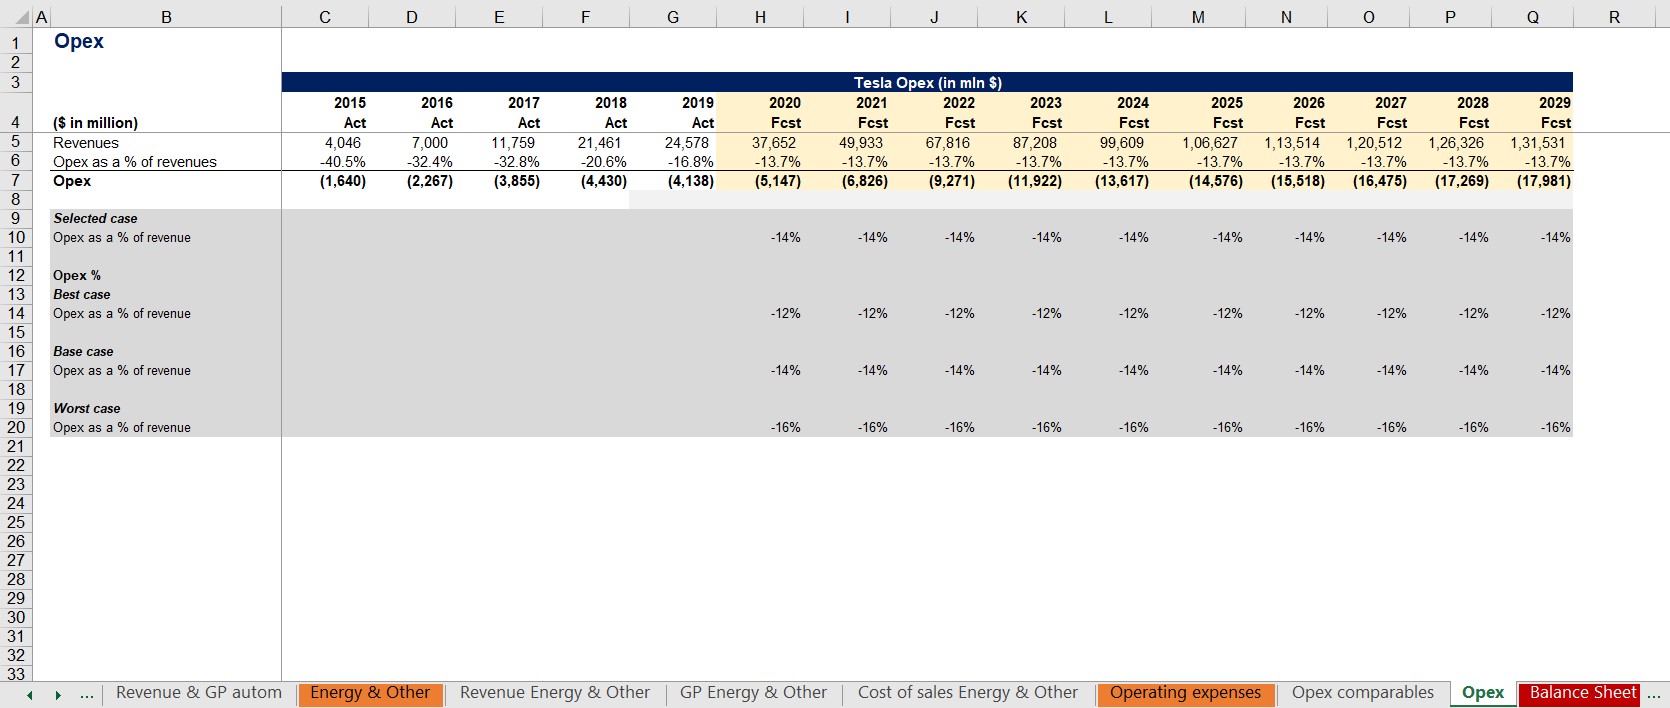
Task: Click the Opex % heading cell
Action: pos(77,275)
